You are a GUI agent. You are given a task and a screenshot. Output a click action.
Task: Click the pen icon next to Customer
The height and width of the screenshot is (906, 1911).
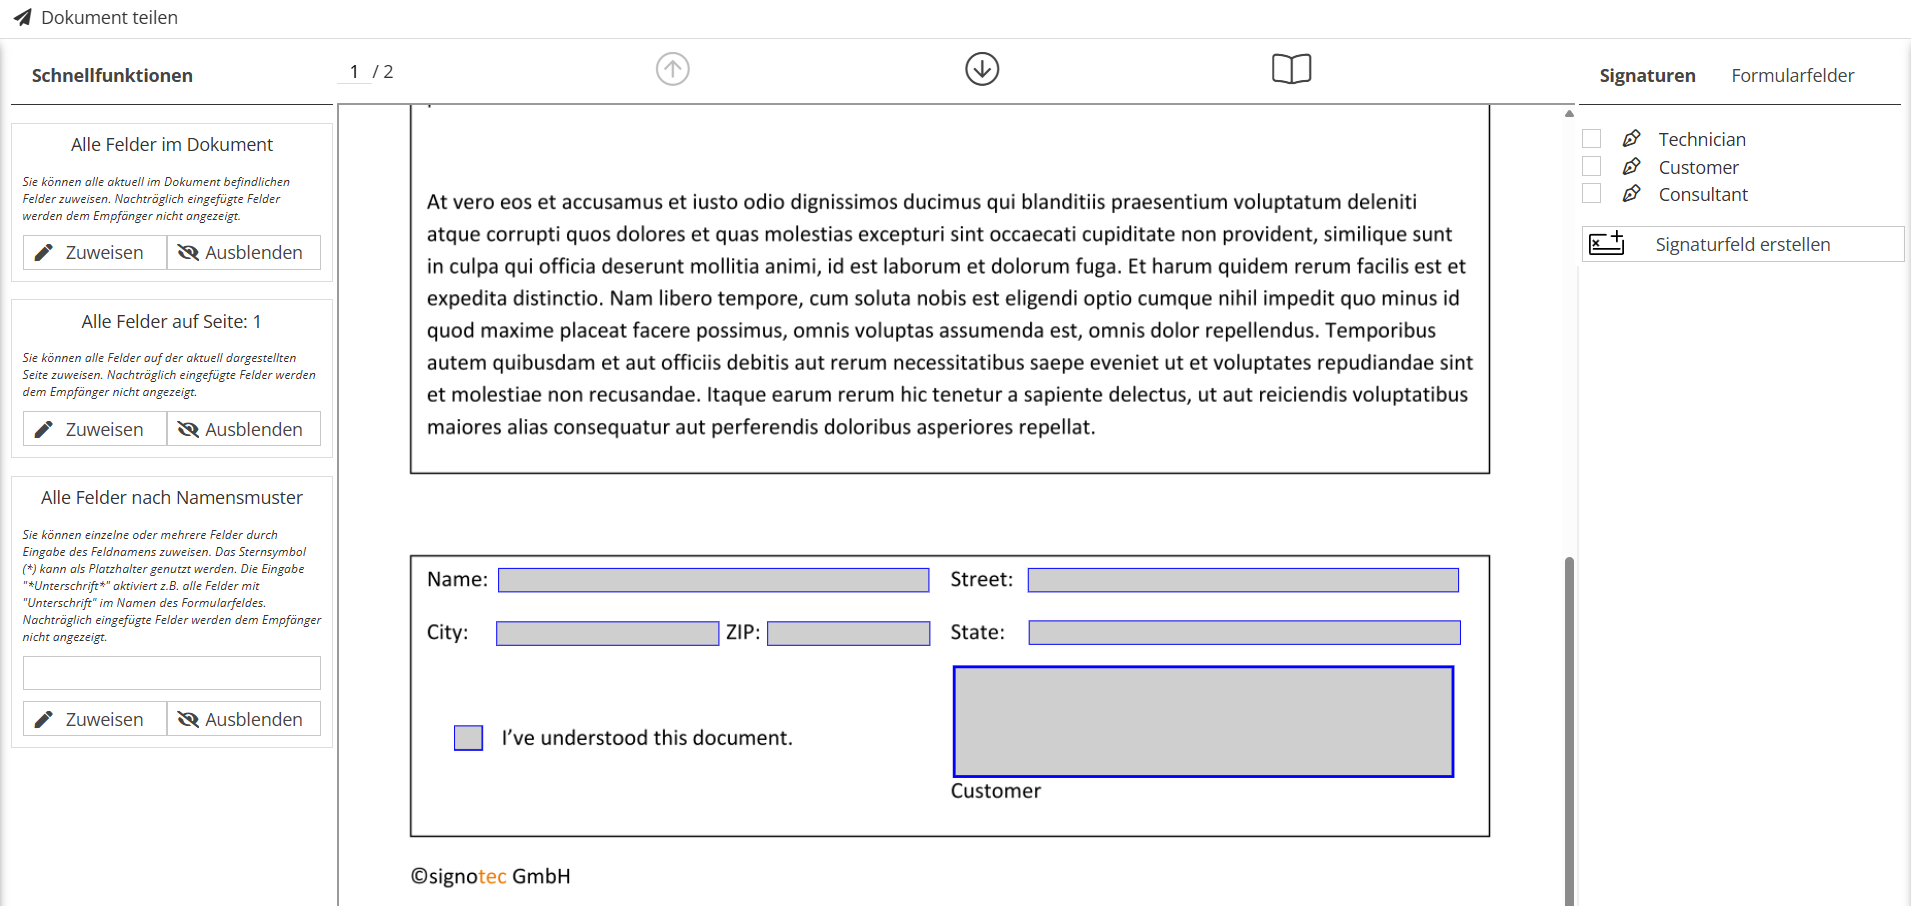(x=1632, y=166)
